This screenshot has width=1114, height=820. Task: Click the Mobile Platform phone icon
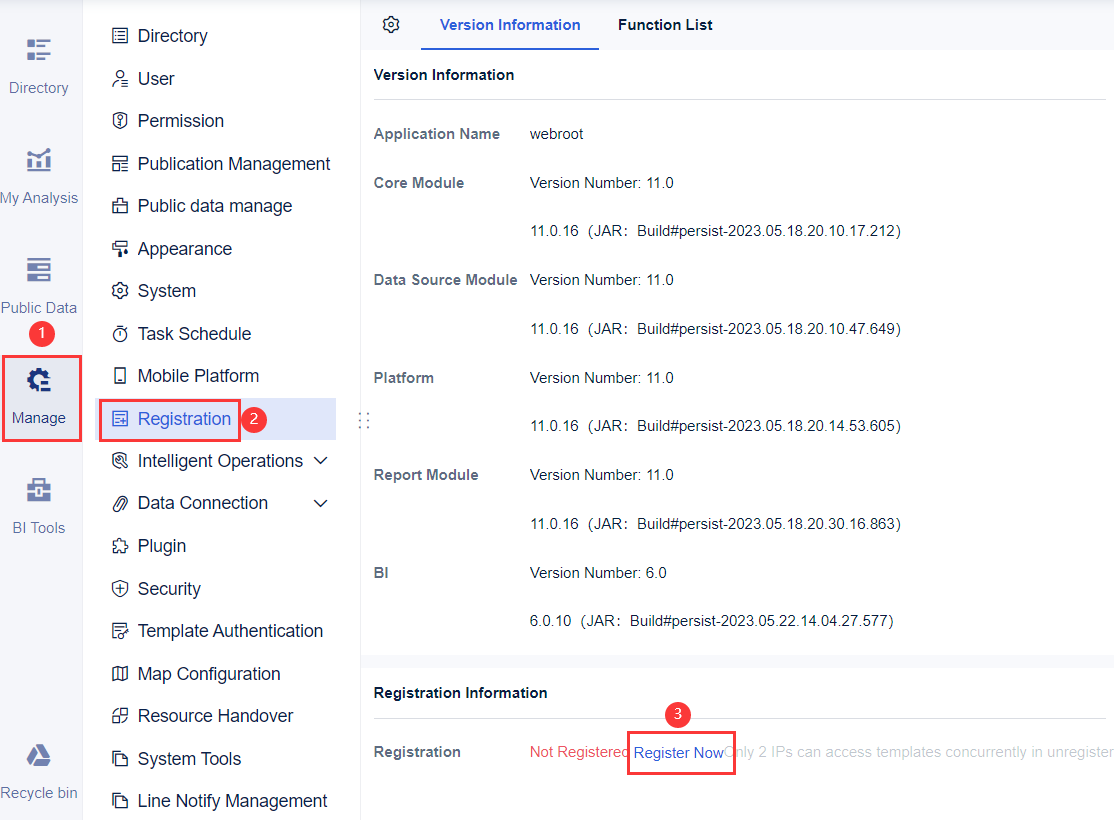[x=120, y=375]
